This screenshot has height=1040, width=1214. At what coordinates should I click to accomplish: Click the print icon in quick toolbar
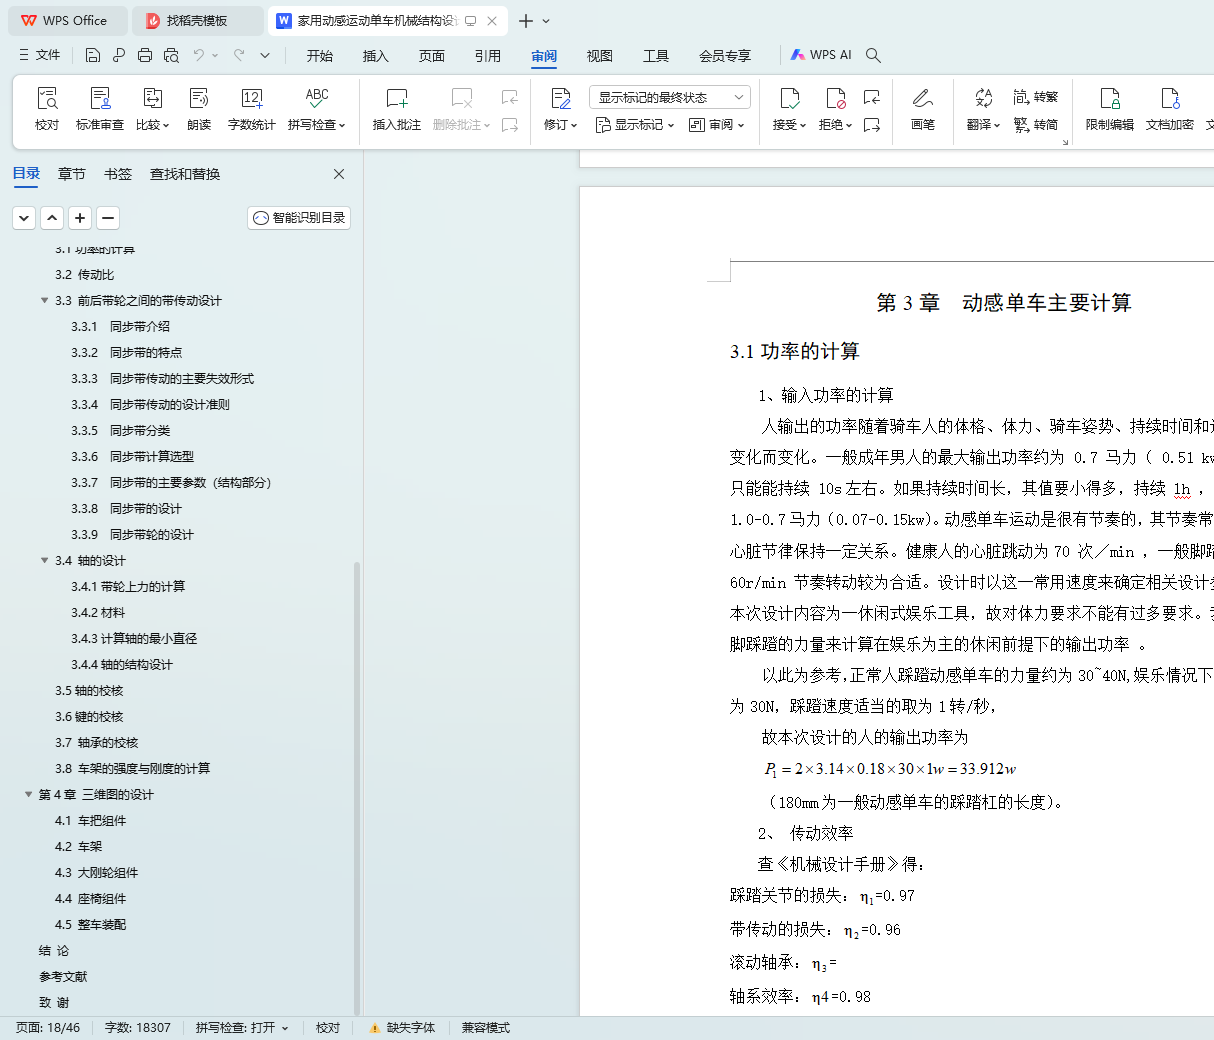click(145, 55)
